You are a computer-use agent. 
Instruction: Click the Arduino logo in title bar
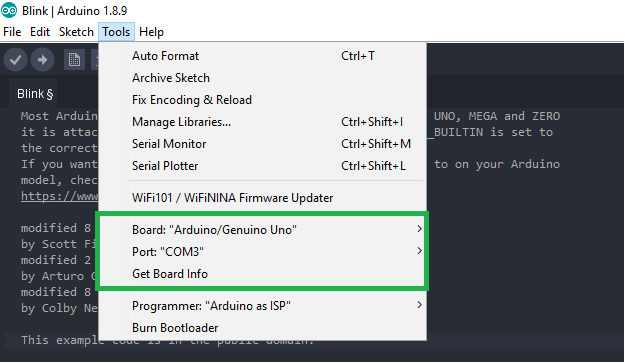(x=9, y=10)
